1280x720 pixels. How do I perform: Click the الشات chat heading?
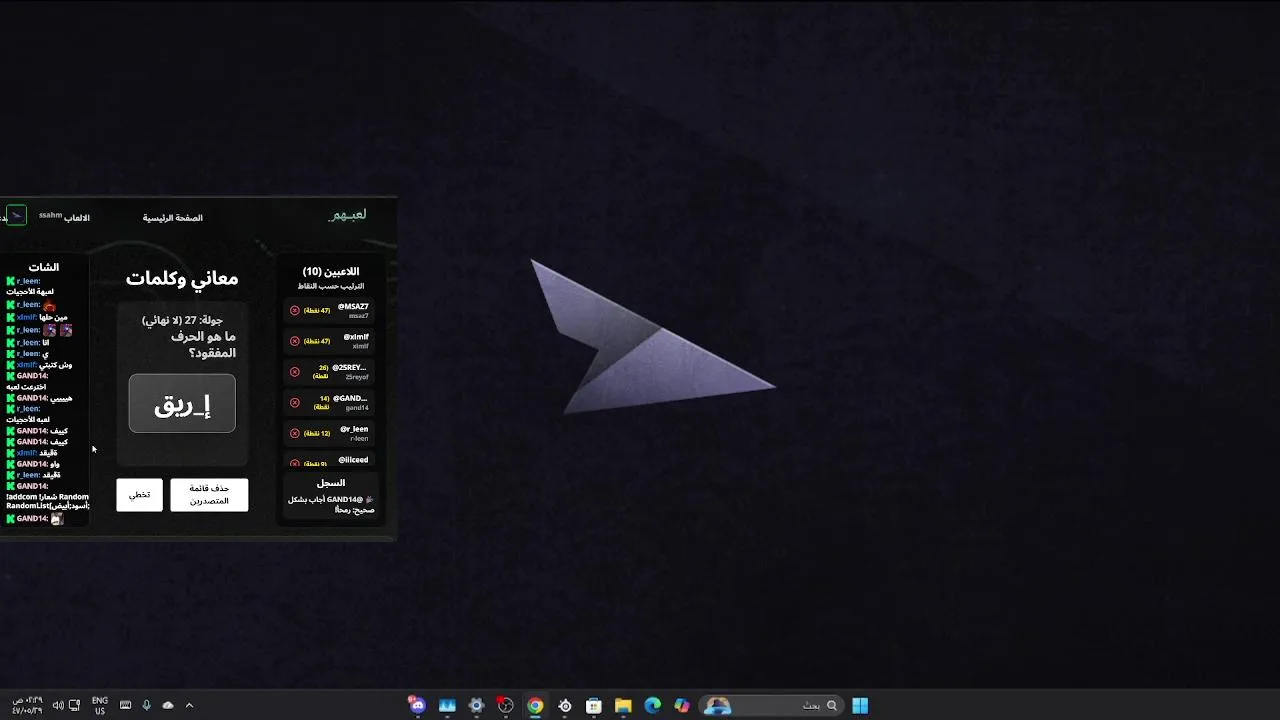pos(44,267)
